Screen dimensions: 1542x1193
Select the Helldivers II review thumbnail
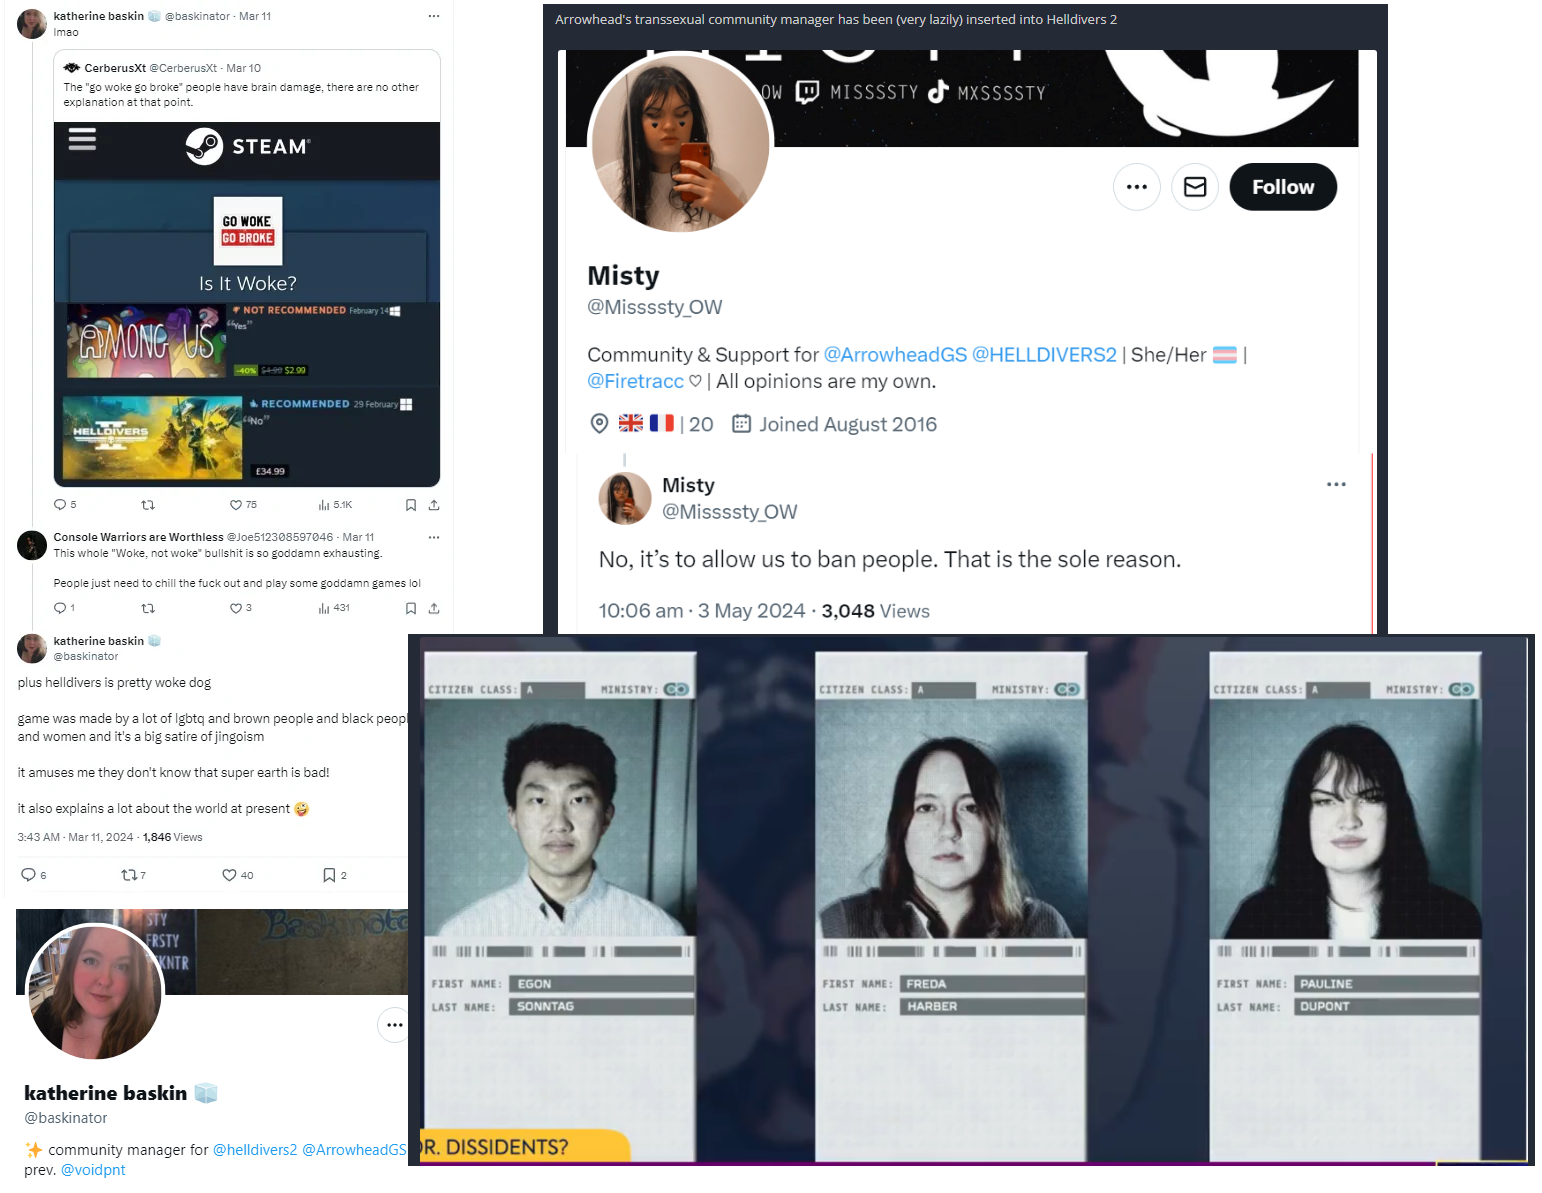click(x=152, y=437)
